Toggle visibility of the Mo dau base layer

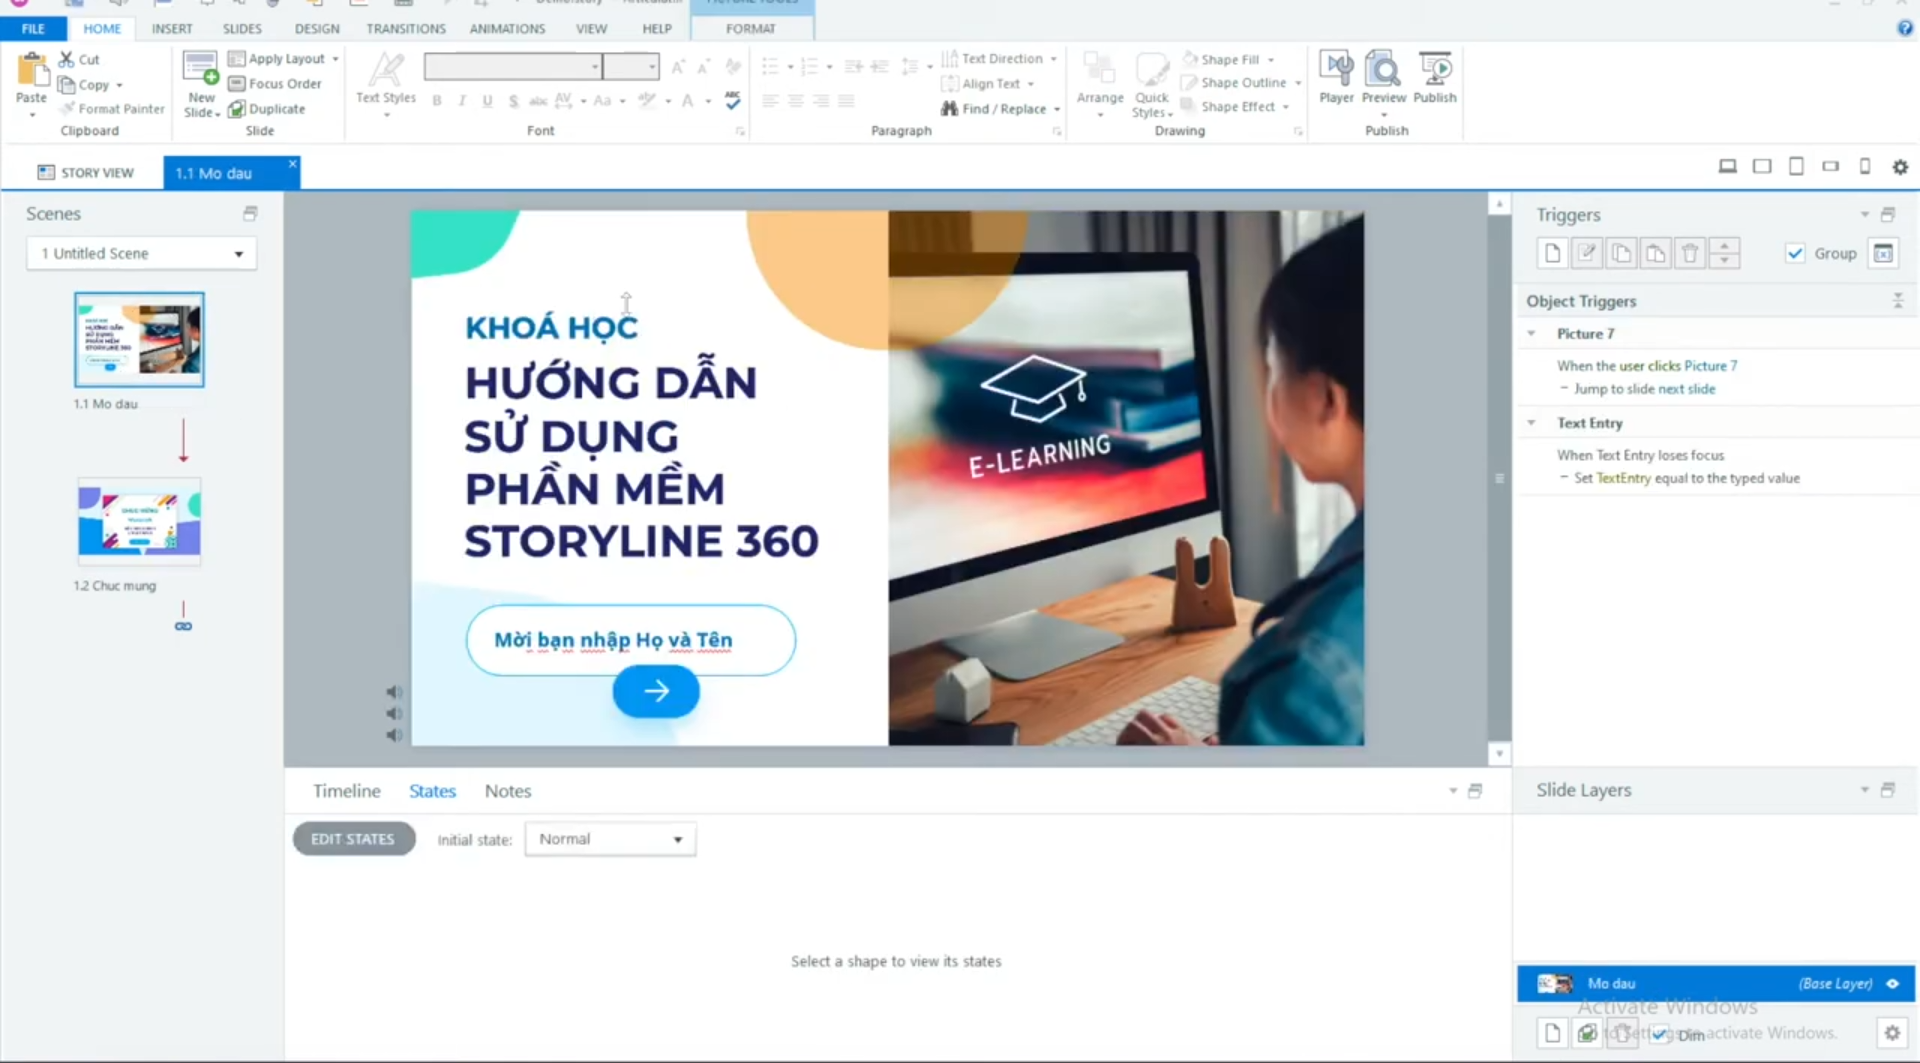[1893, 983]
